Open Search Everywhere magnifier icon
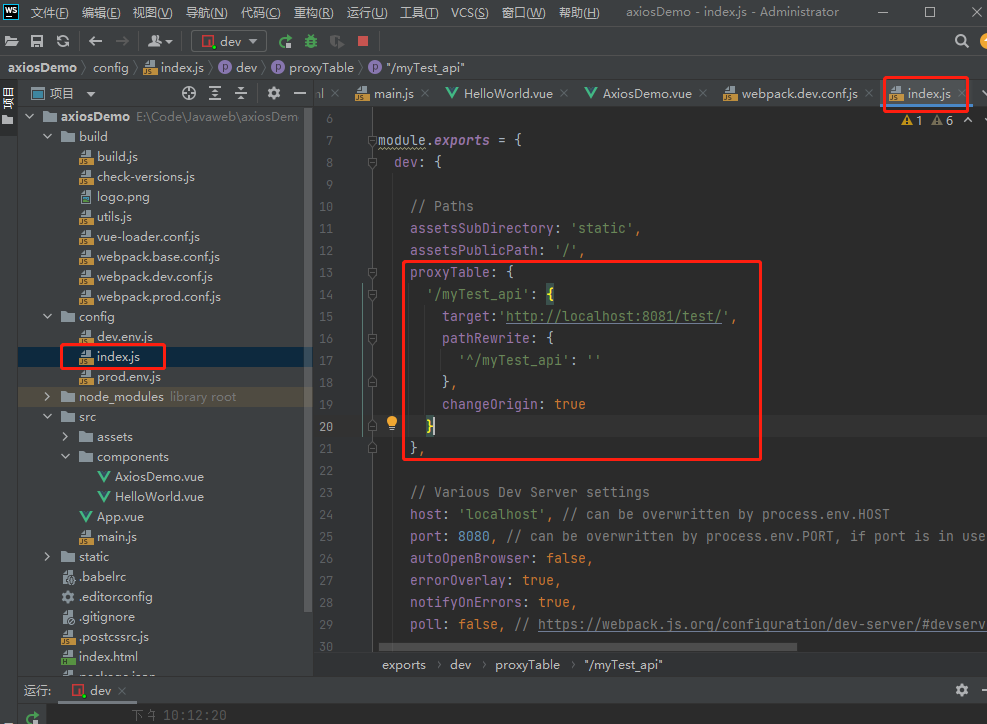 (x=961, y=42)
